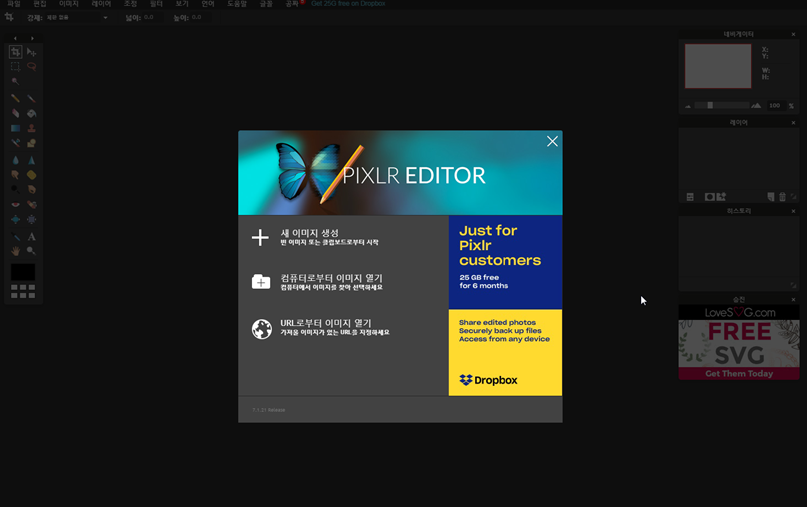Image resolution: width=807 pixels, height=507 pixels.
Task: Expand the 강제 constraint dropdown
Action: click(77, 18)
